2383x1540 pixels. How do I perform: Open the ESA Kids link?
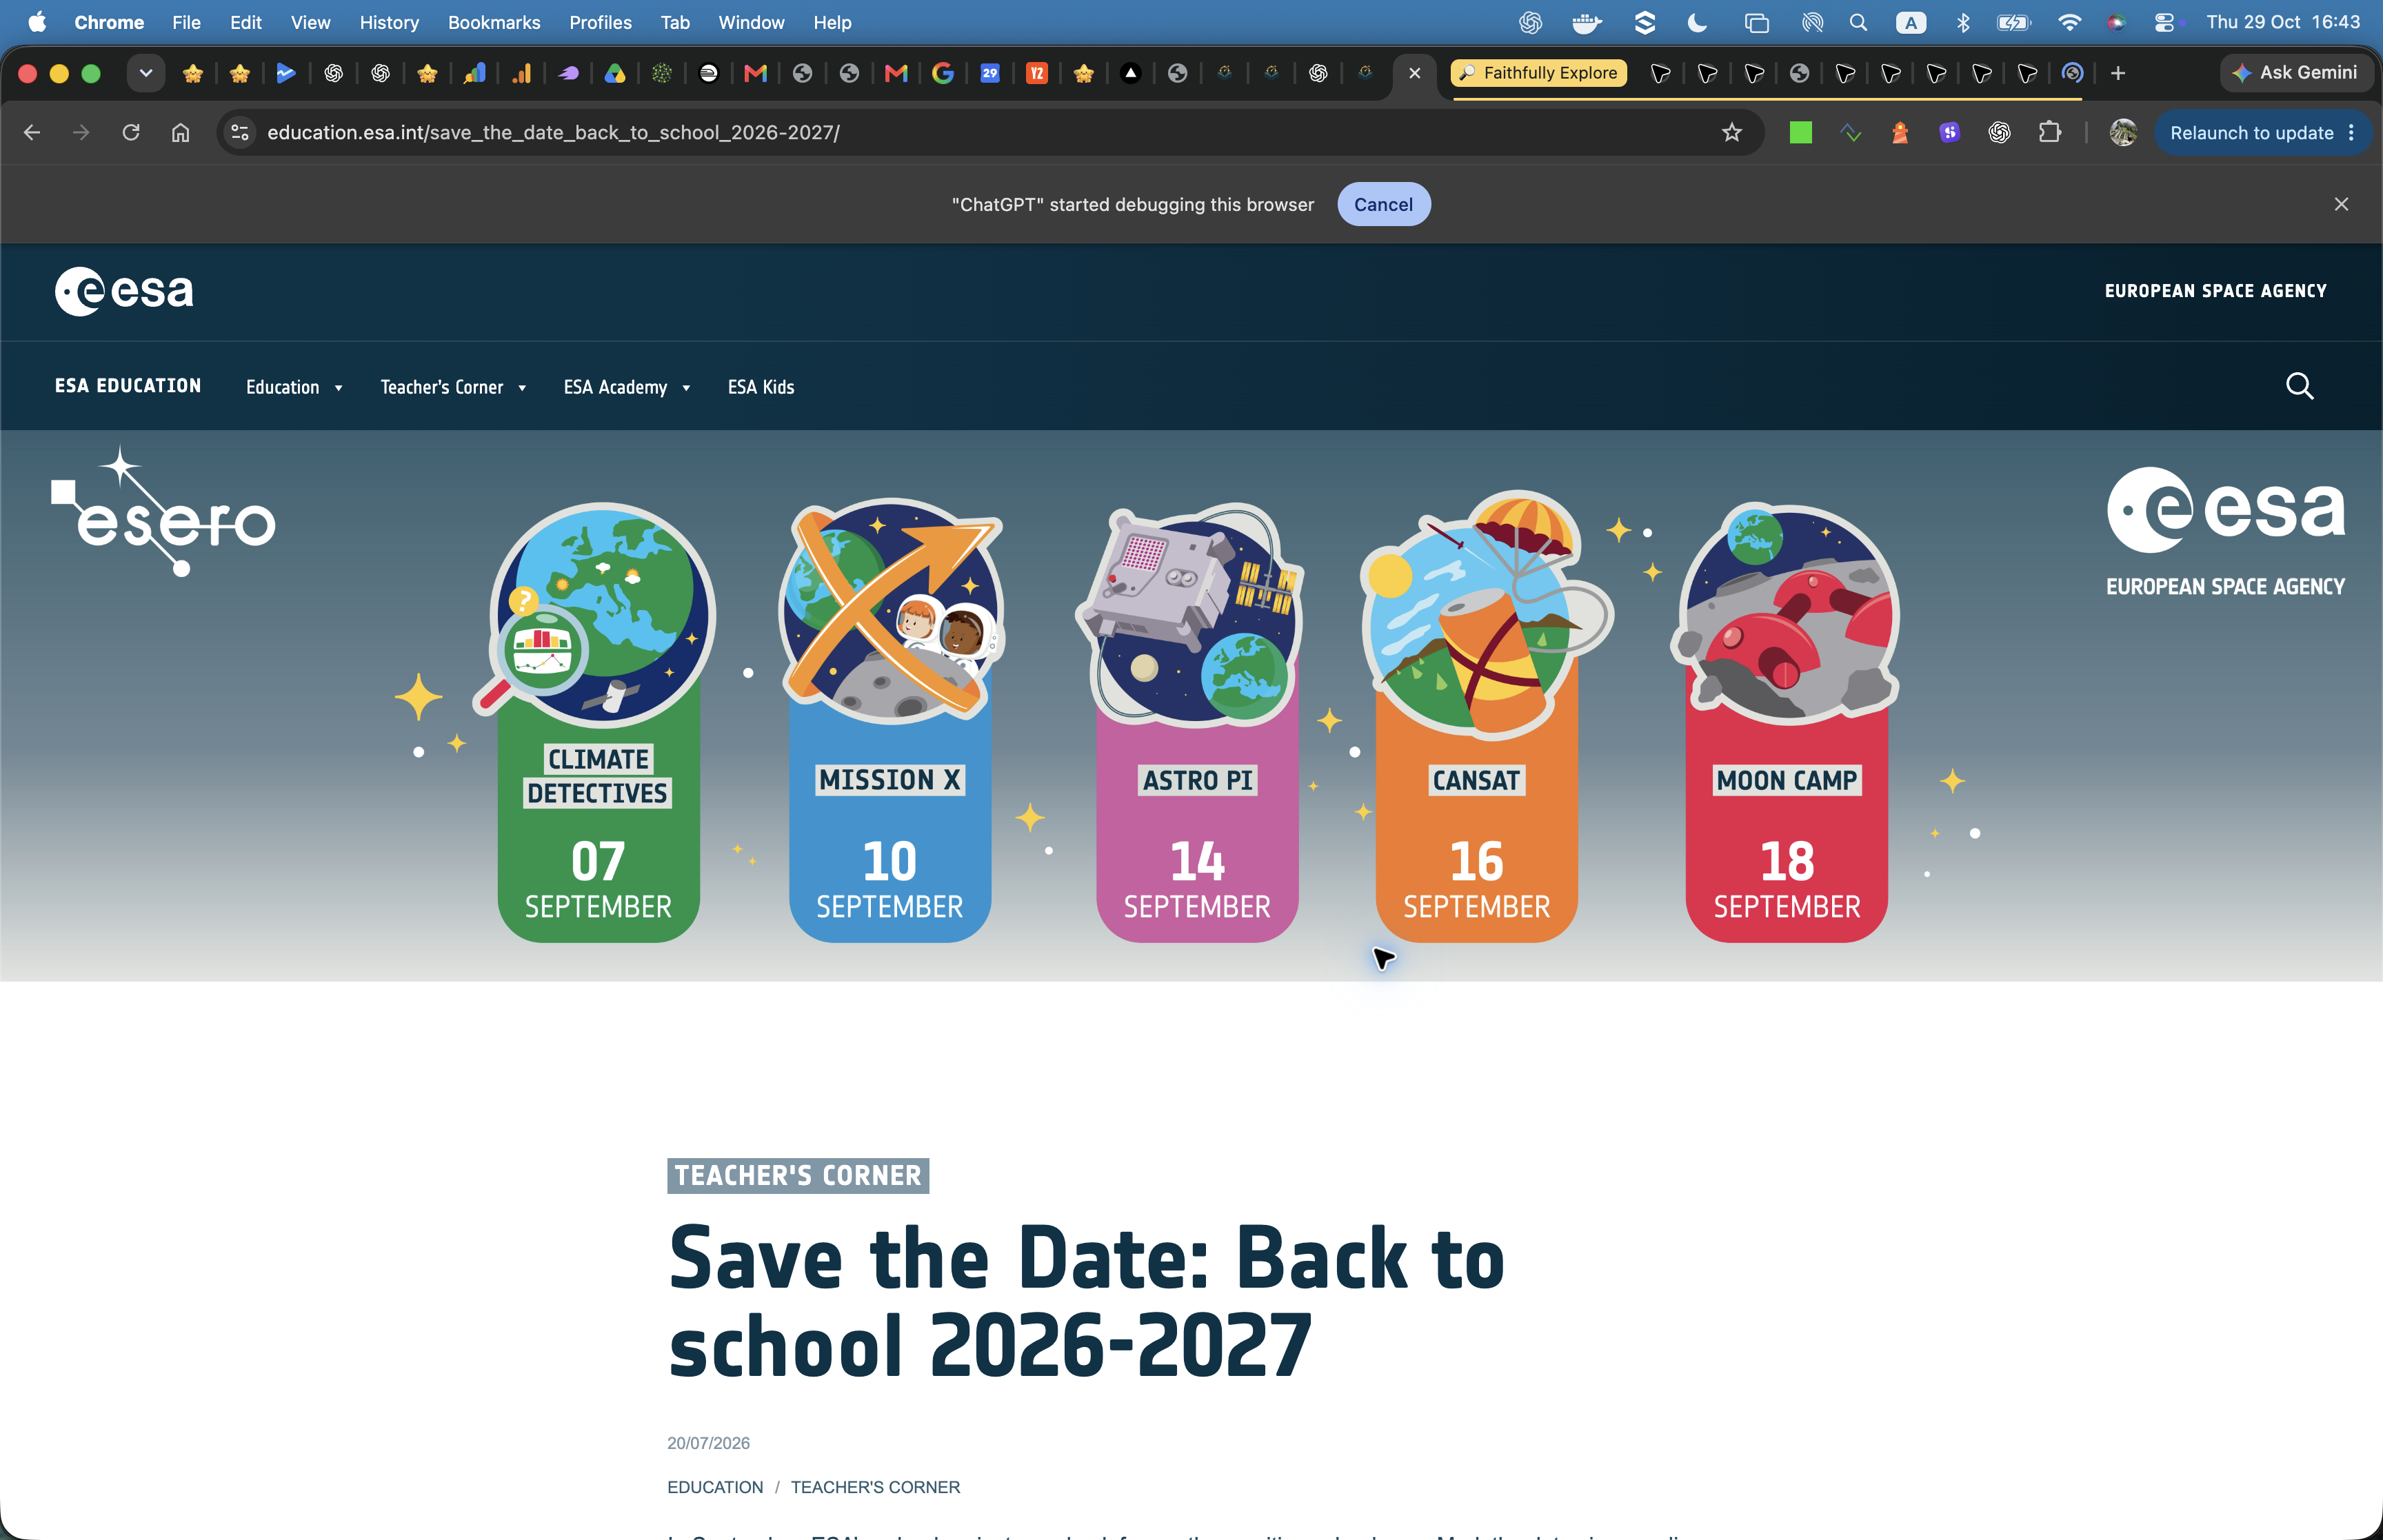(761, 387)
